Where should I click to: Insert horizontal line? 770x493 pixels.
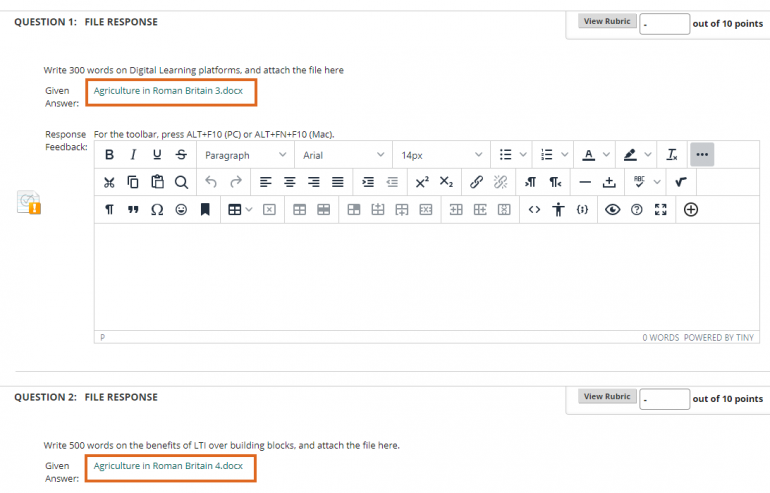click(x=585, y=183)
